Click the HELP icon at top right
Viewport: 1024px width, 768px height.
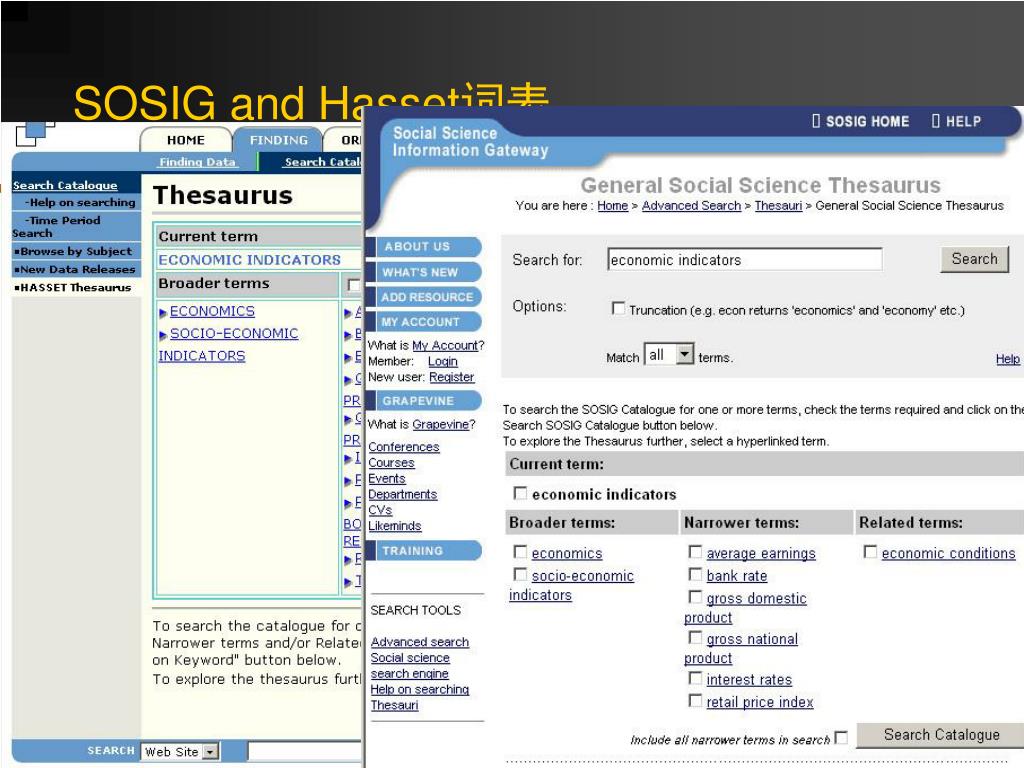[x=956, y=121]
